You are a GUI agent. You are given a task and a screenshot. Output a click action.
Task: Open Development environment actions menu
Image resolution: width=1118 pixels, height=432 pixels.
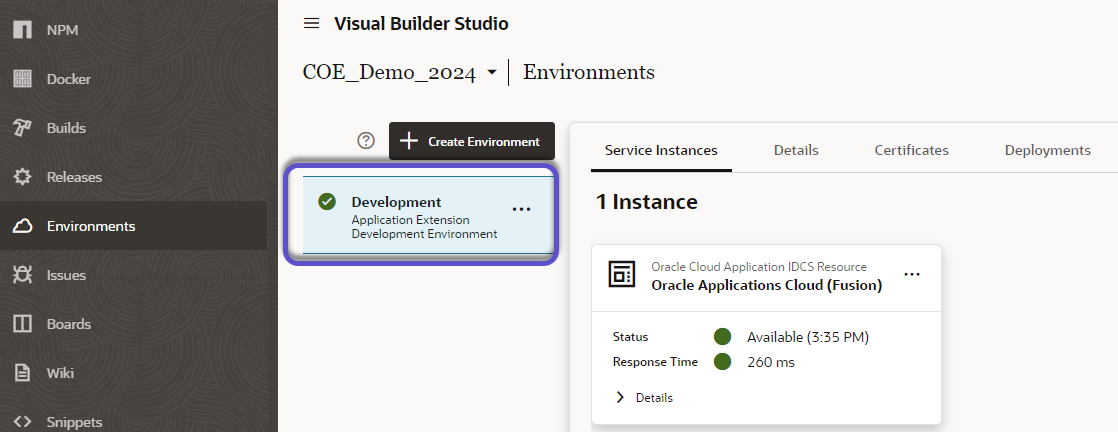pyautogui.click(x=521, y=209)
